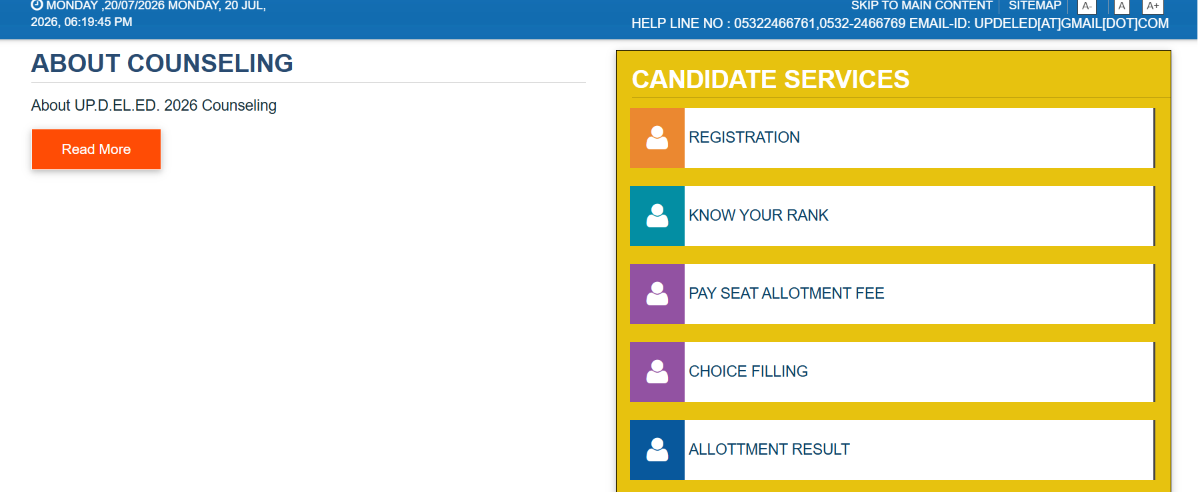Open the Read More button
This screenshot has width=1198, height=492.
96,149
